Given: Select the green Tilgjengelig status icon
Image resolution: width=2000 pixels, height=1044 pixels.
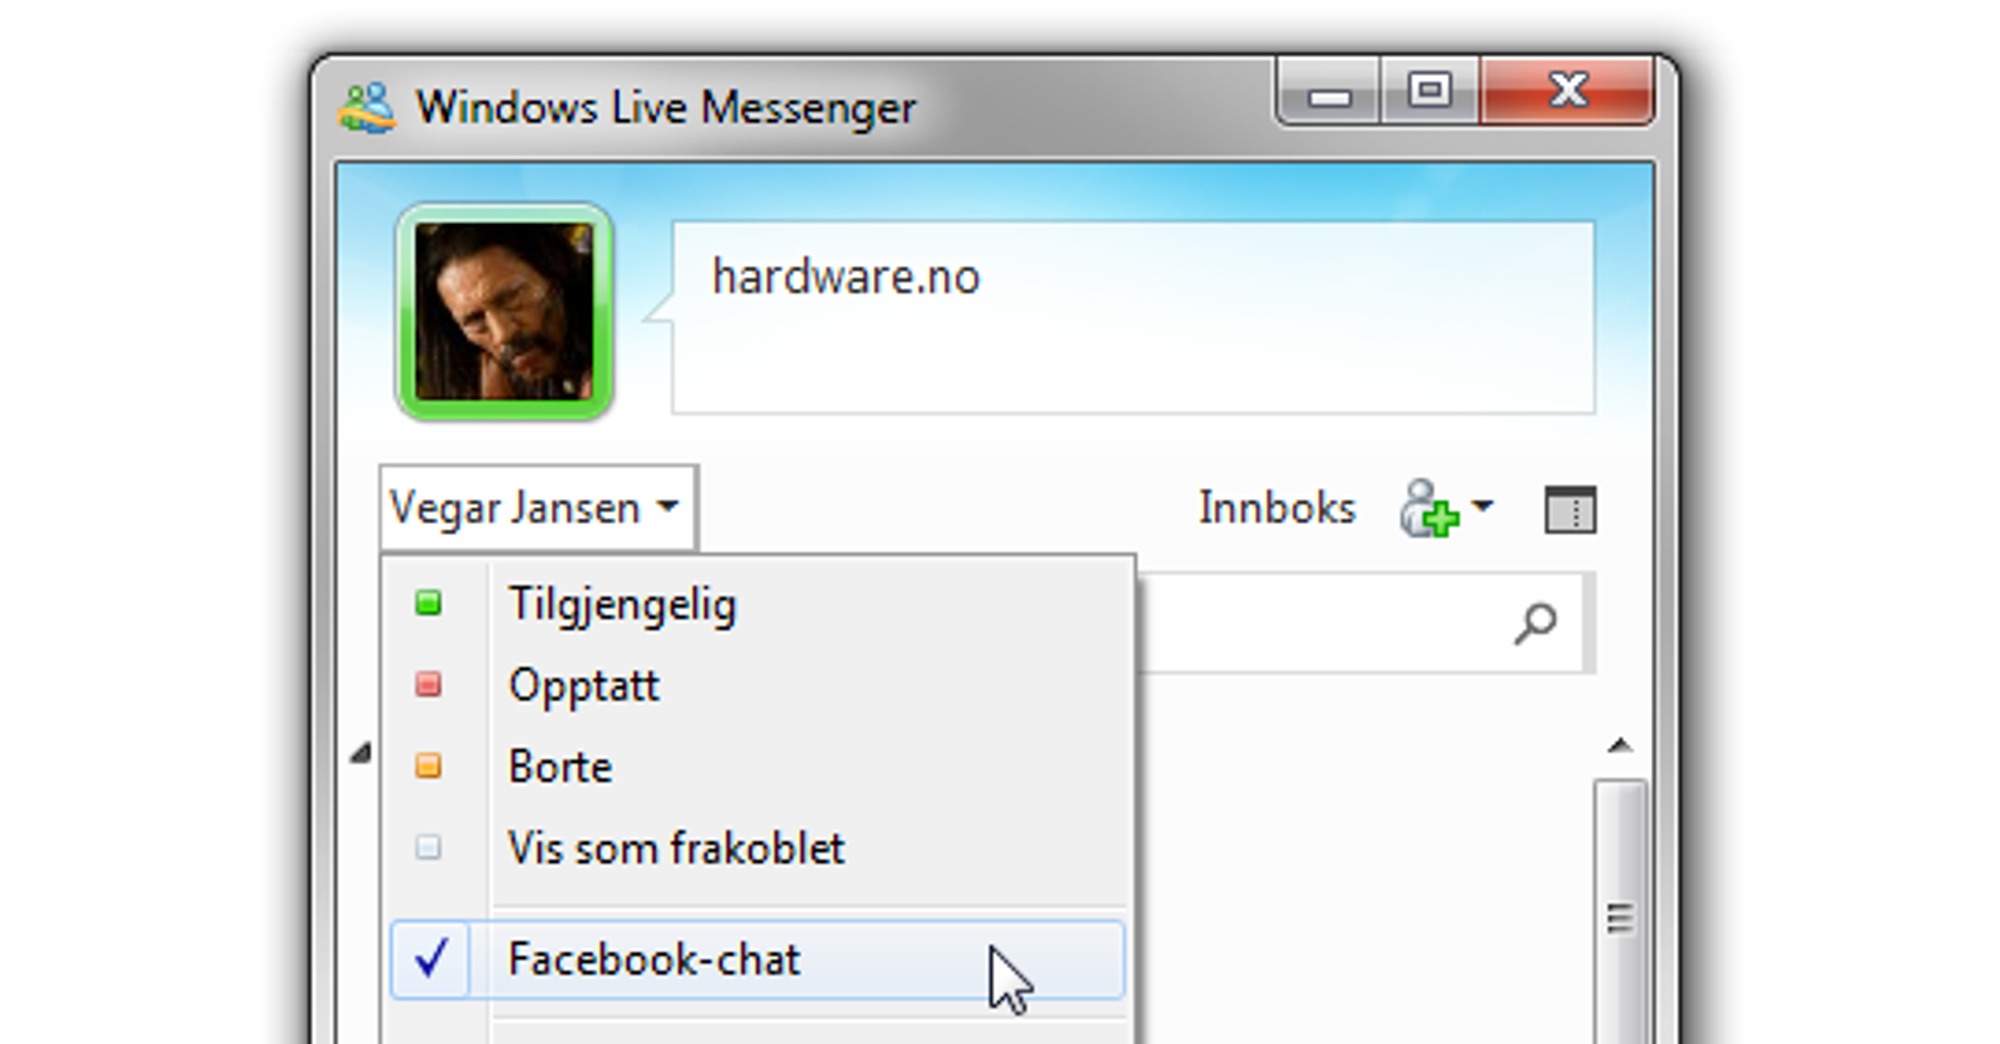Looking at the screenshot, I should coord(428,603).
